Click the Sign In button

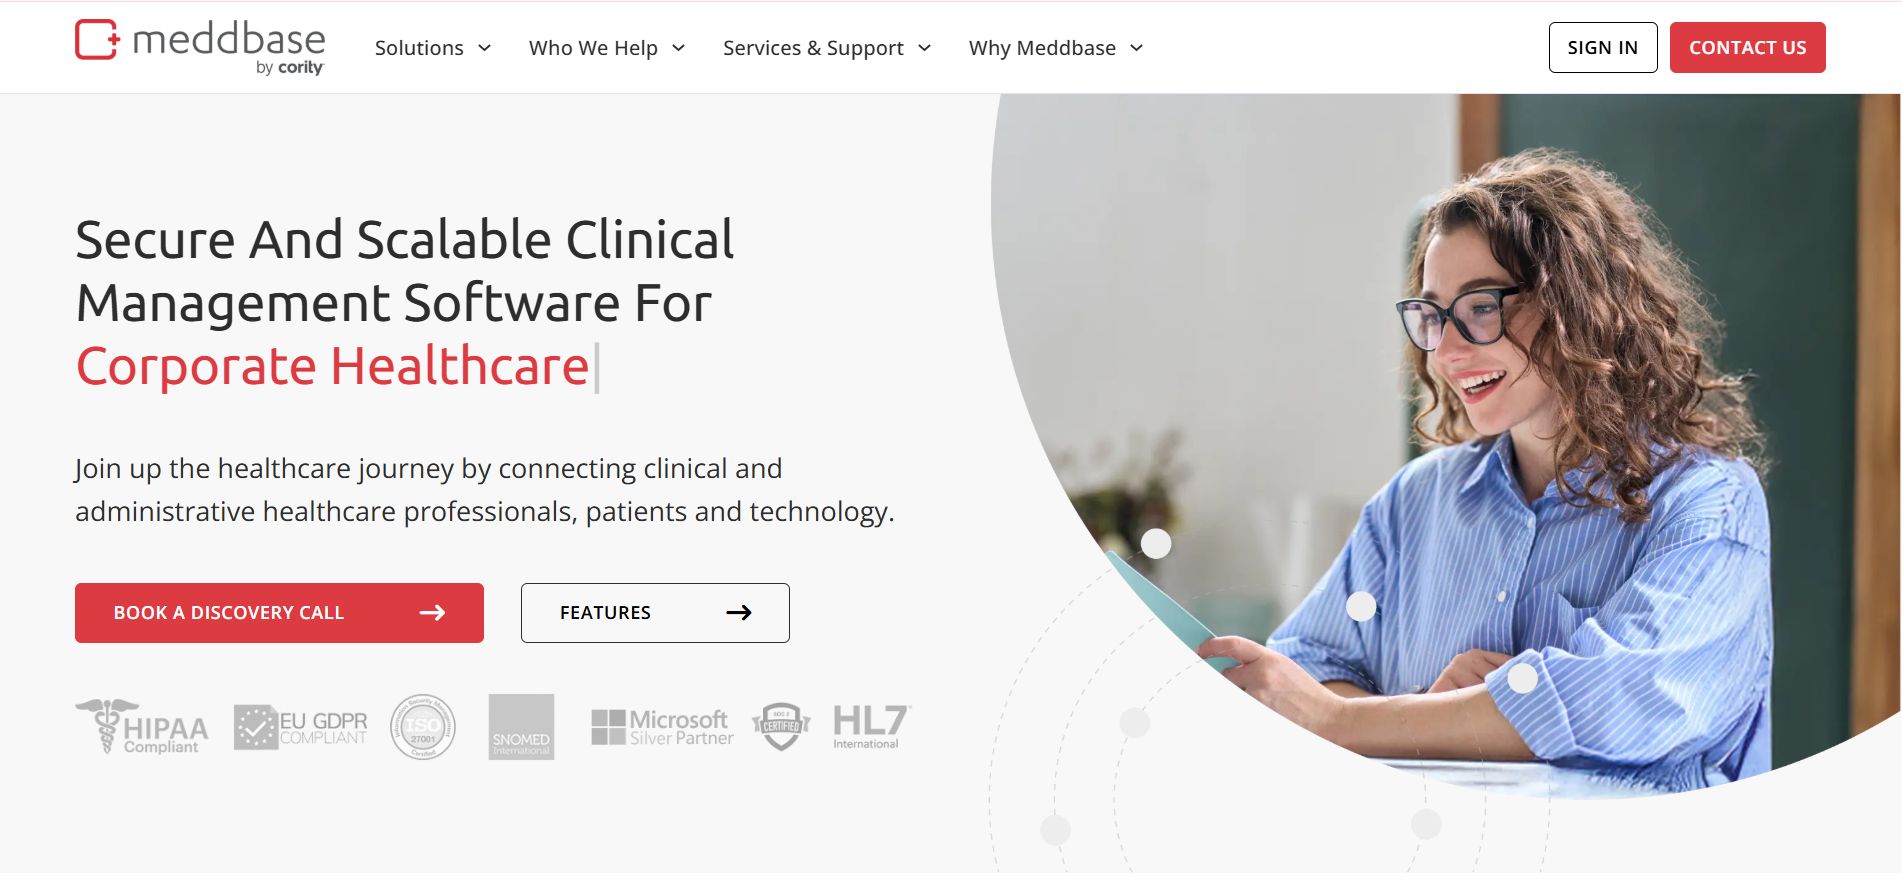[x=1603, y=47]
